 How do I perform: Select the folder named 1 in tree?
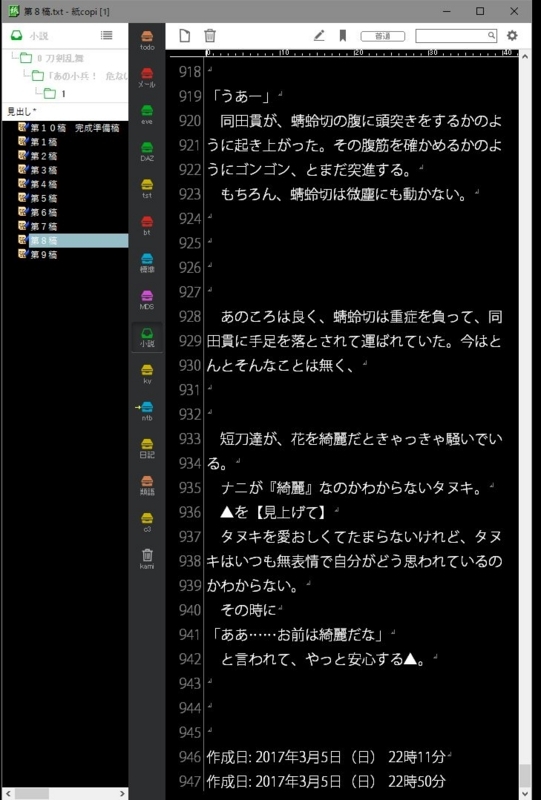(x=56, y=93)
